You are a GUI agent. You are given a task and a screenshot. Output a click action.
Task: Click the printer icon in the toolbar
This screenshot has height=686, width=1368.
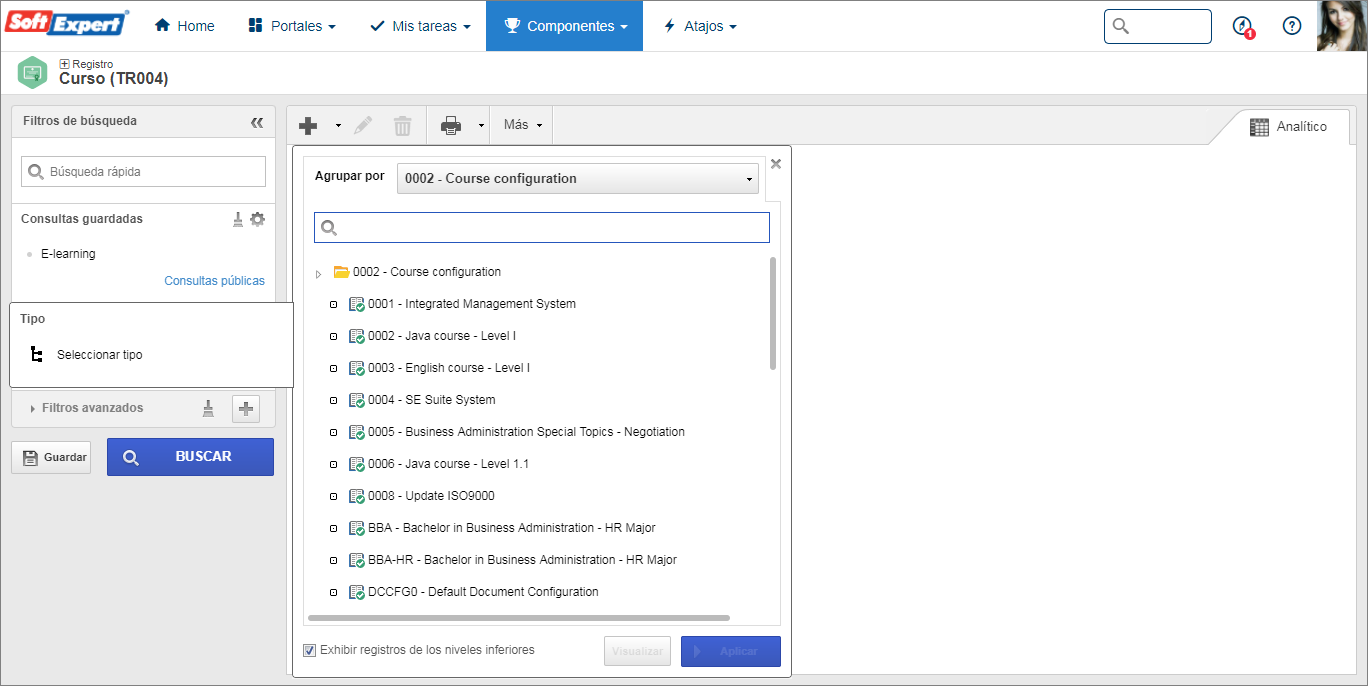(451, 125)
